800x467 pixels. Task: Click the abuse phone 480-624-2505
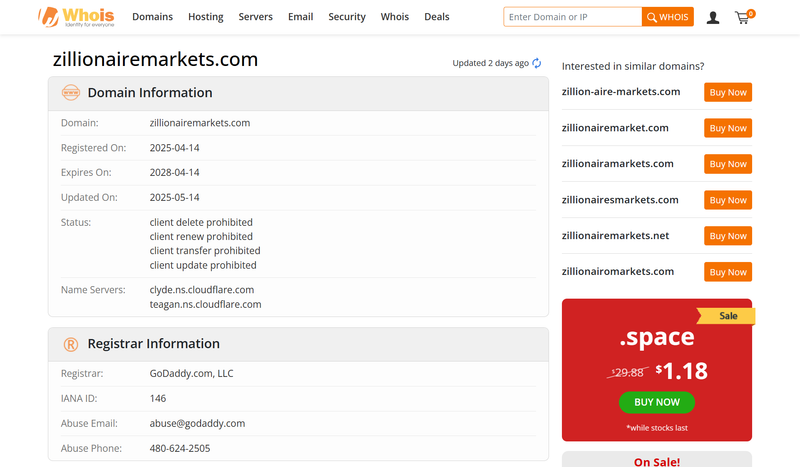(180, 449)
